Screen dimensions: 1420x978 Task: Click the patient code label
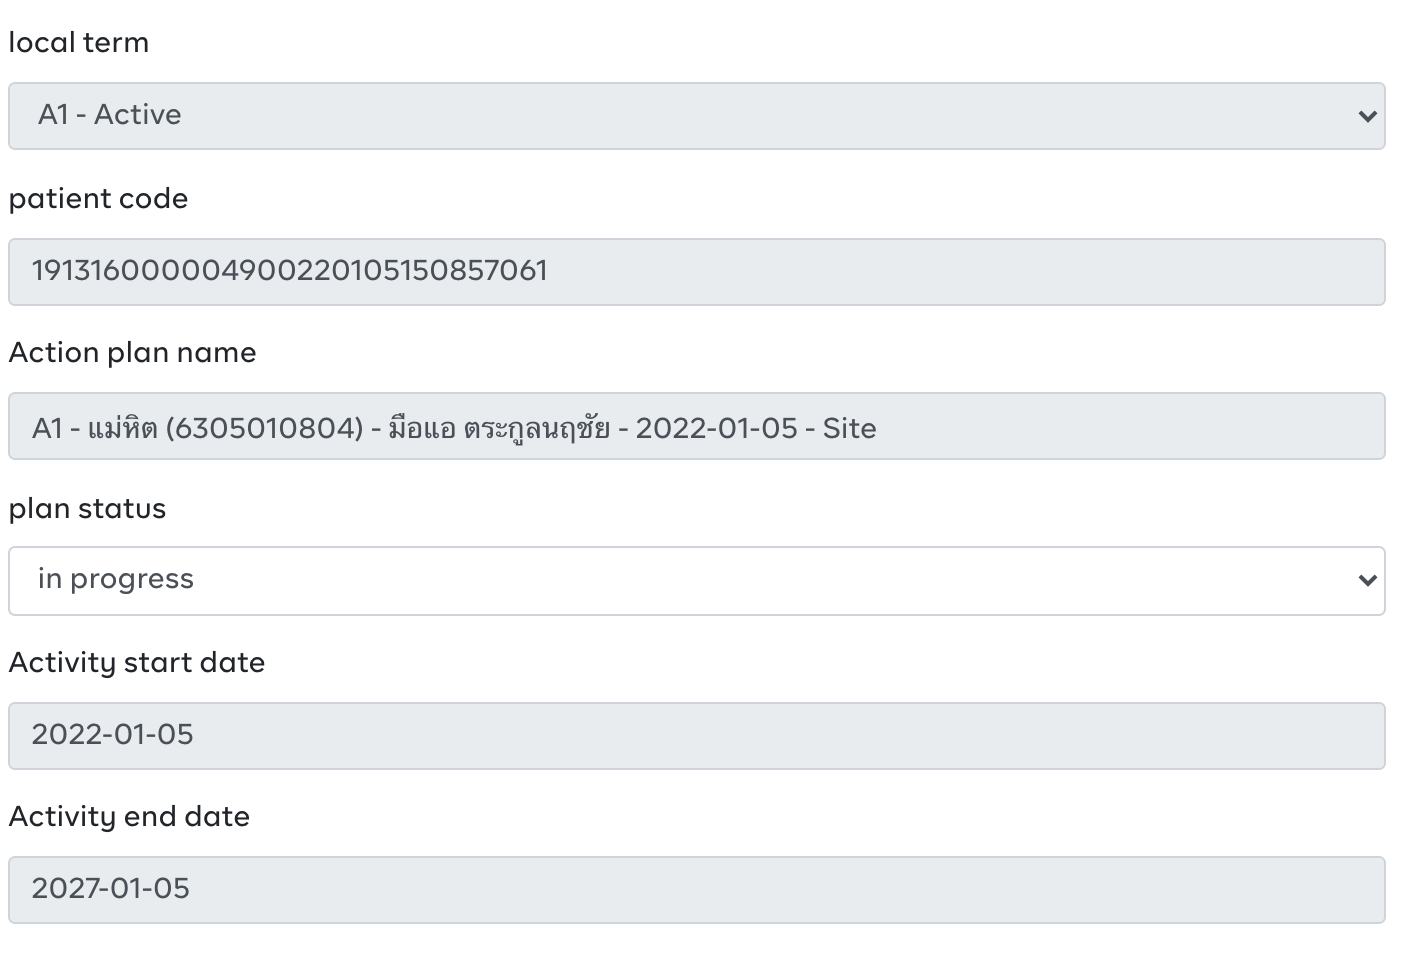97,199
